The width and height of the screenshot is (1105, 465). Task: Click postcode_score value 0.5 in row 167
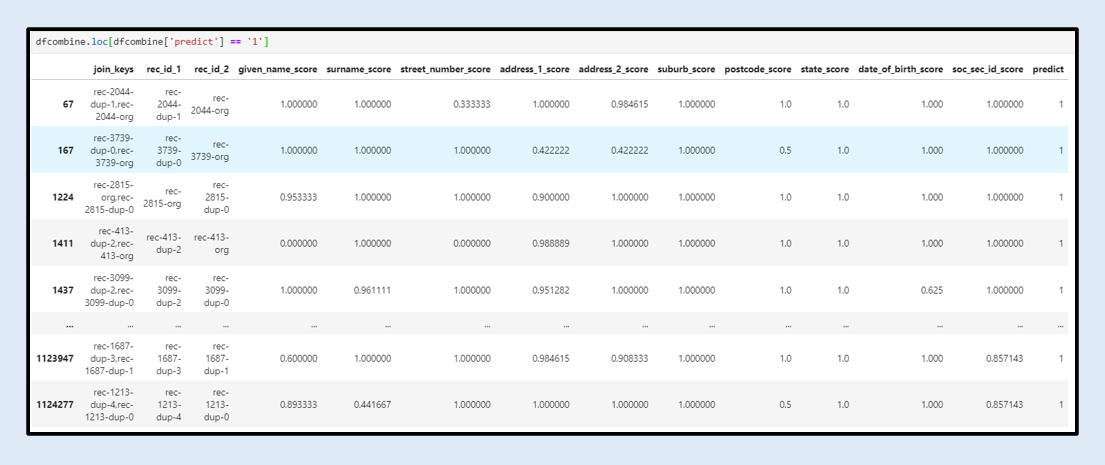click(786, 150)
